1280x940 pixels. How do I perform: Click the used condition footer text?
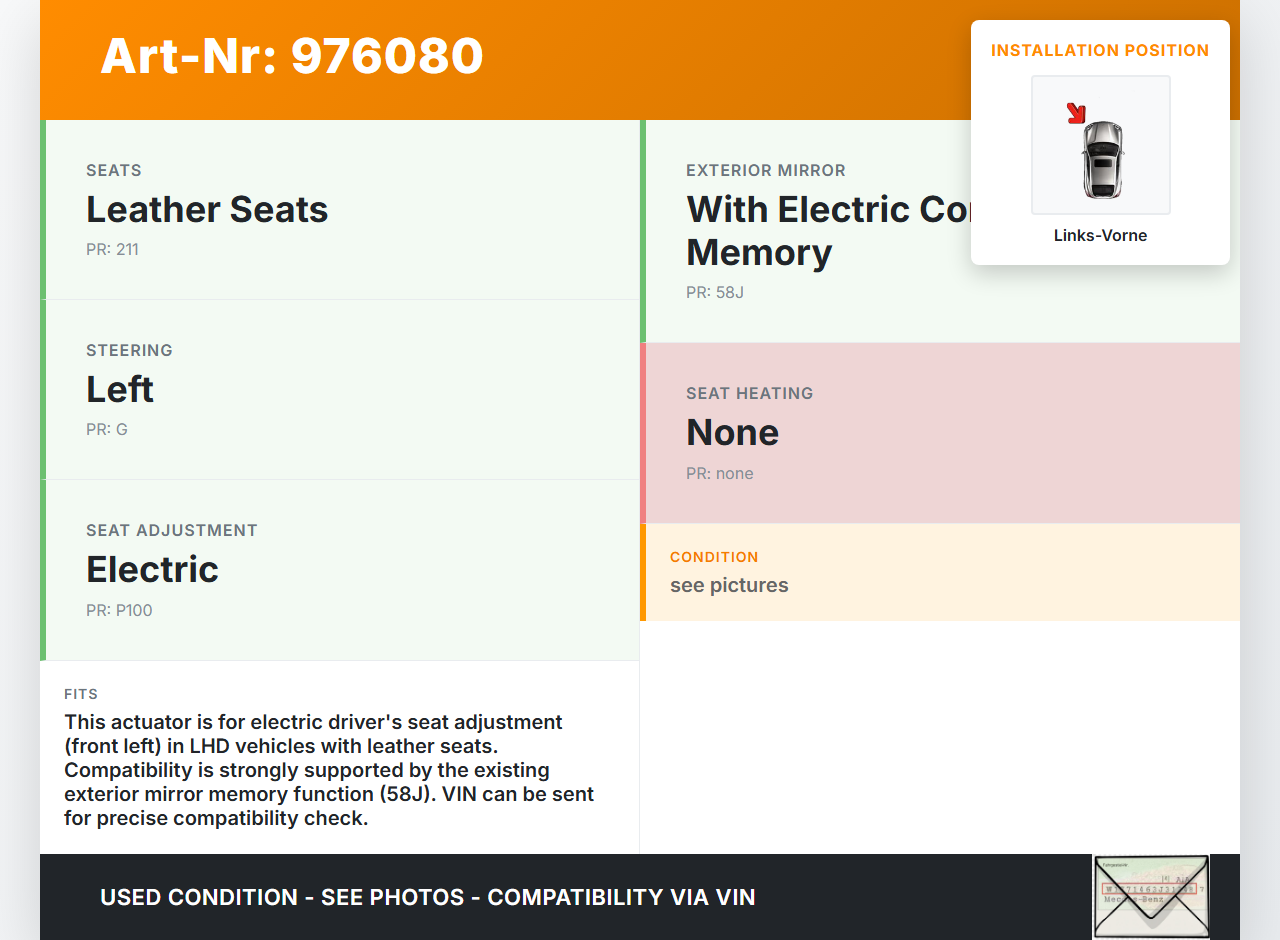point(427,897)
